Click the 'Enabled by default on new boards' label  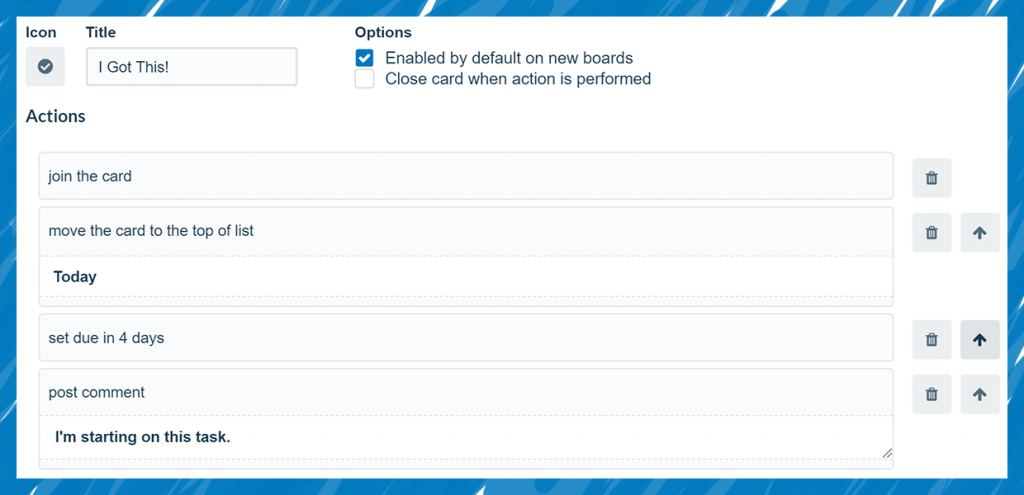point(508,58)
